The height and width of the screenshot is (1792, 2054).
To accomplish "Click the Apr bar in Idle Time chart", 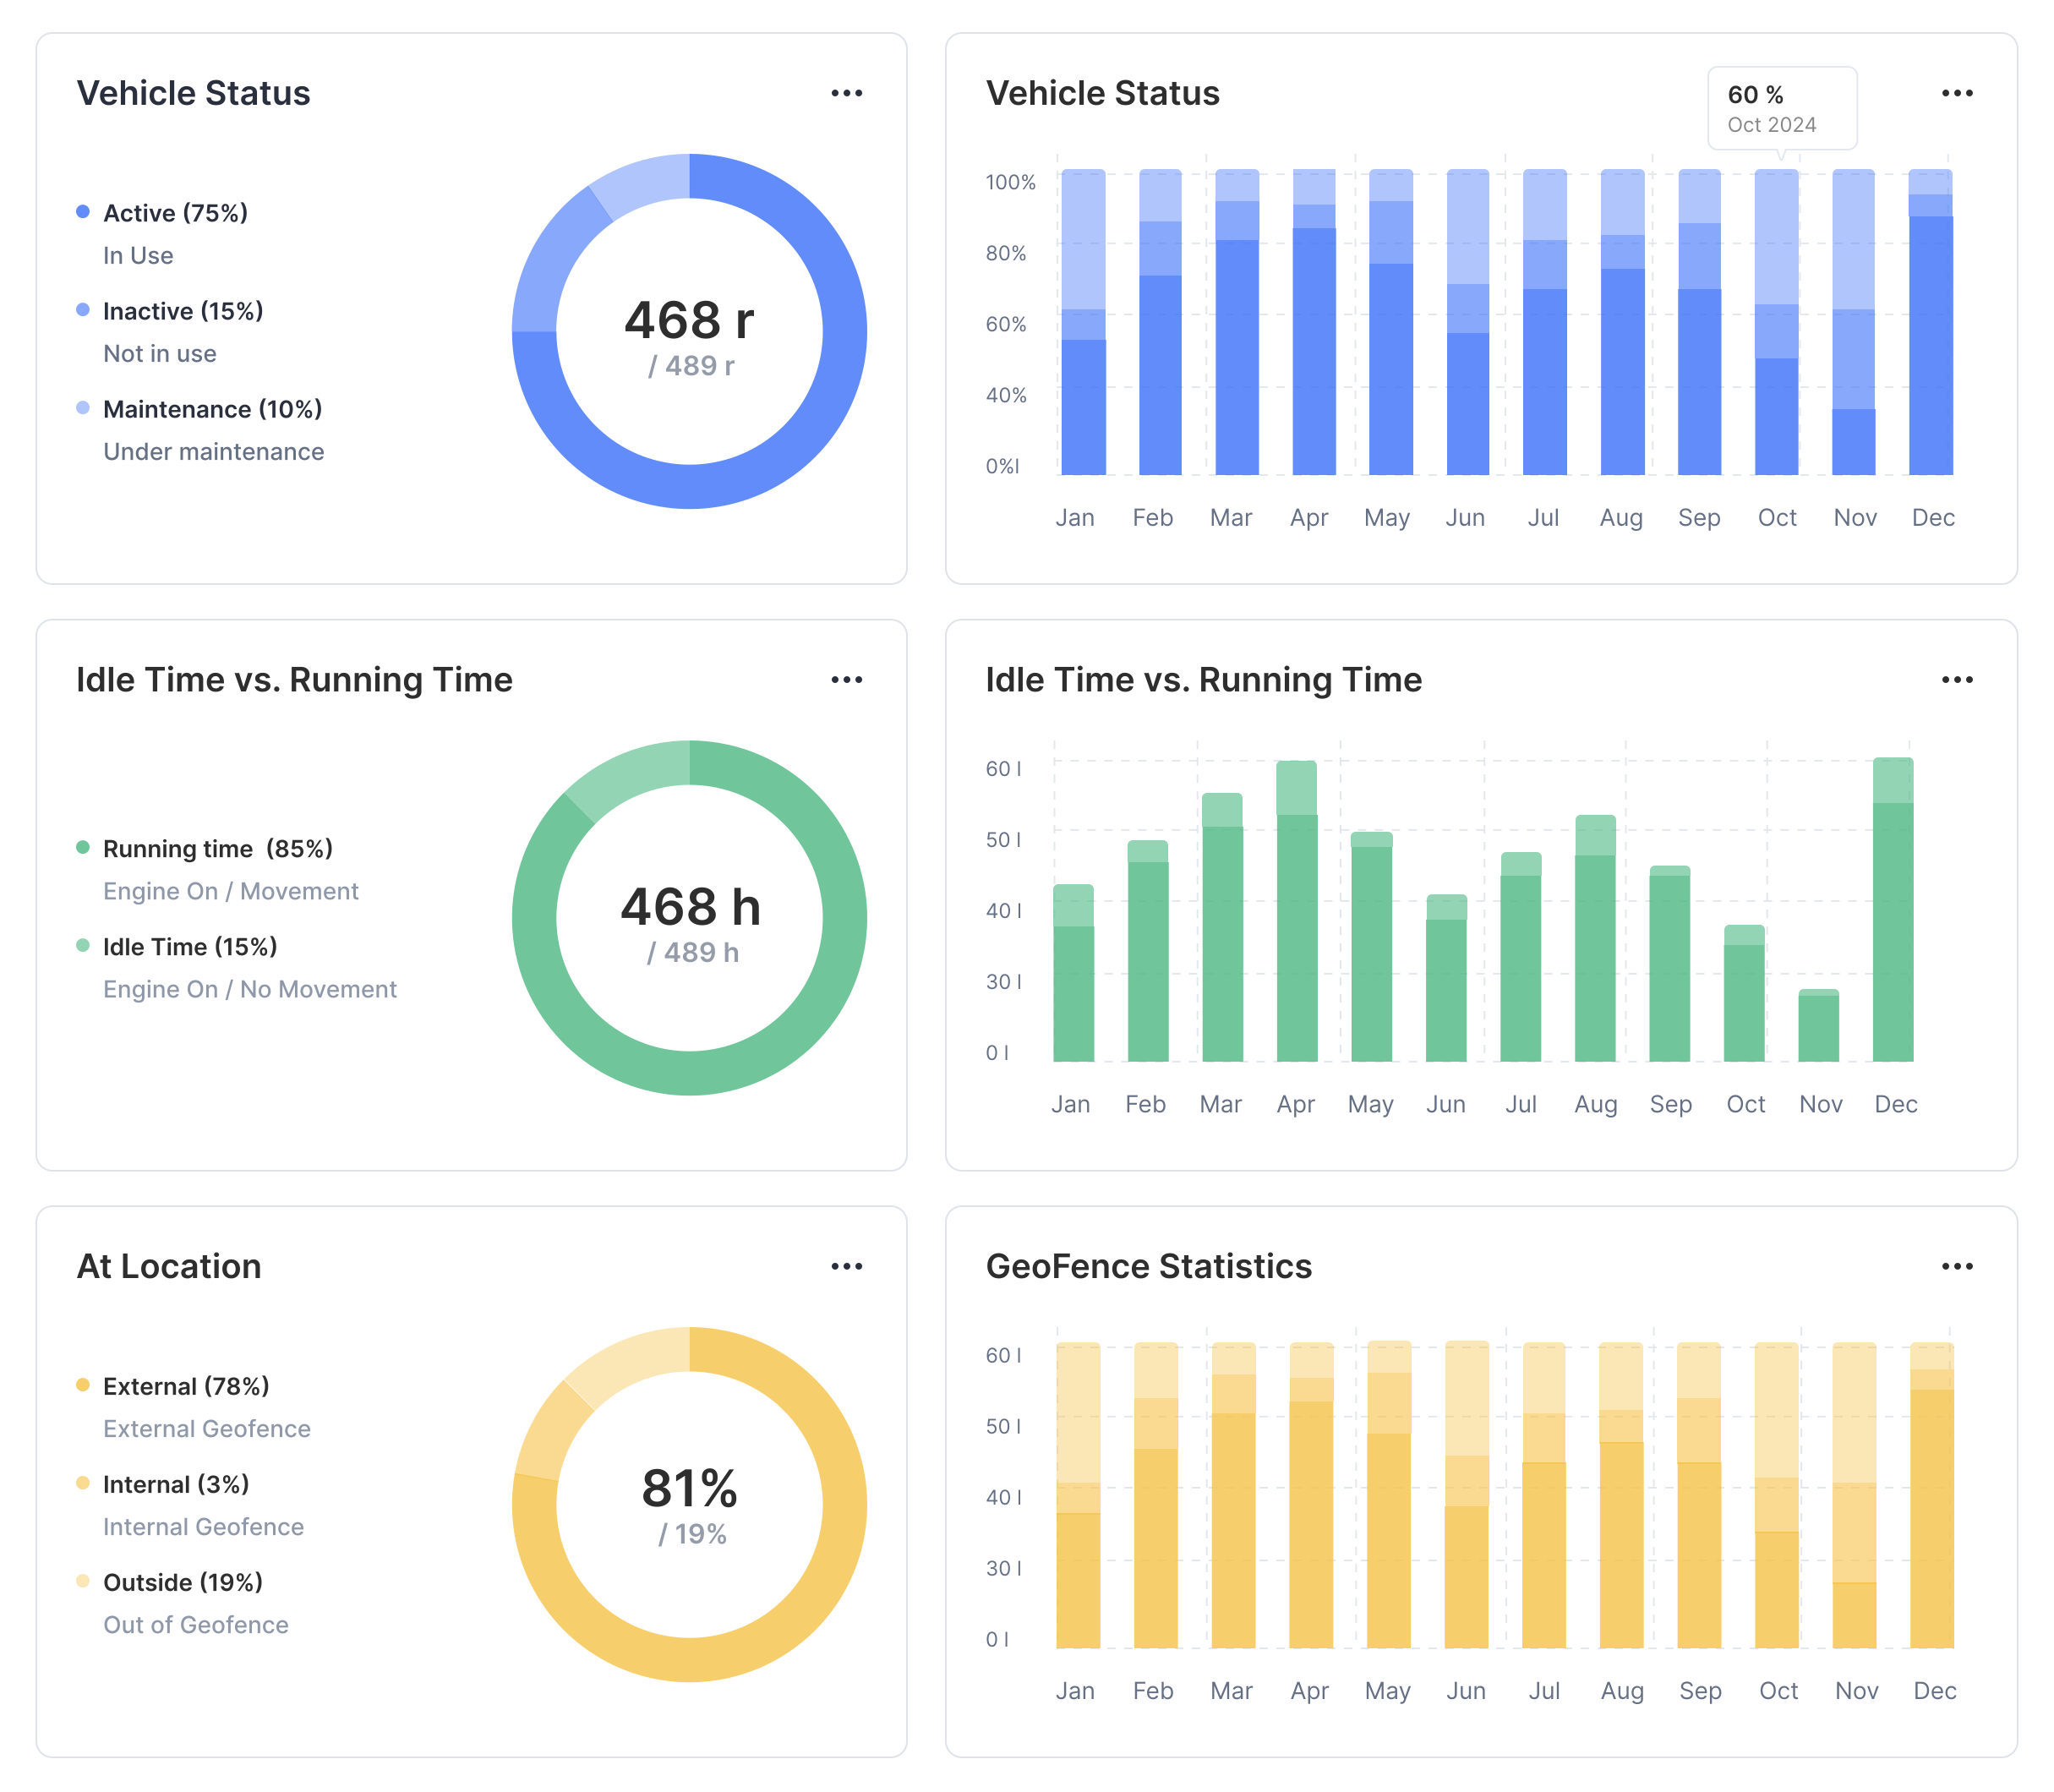I will click(1296, 911).
